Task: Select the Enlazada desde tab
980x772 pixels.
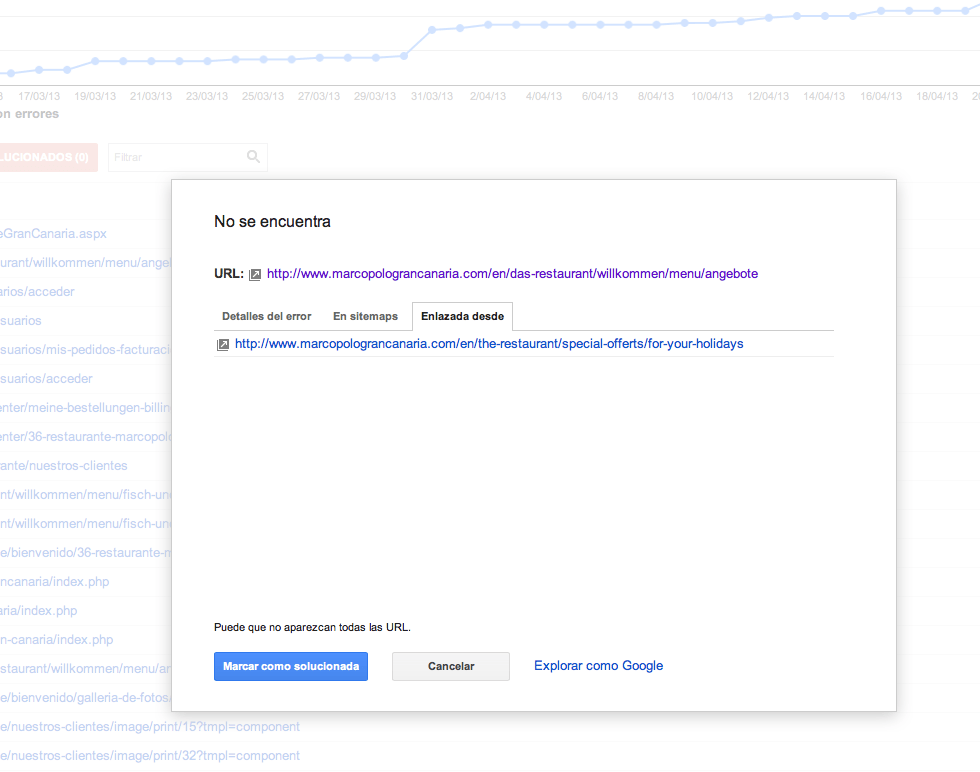Action: (x=462, y=316)
